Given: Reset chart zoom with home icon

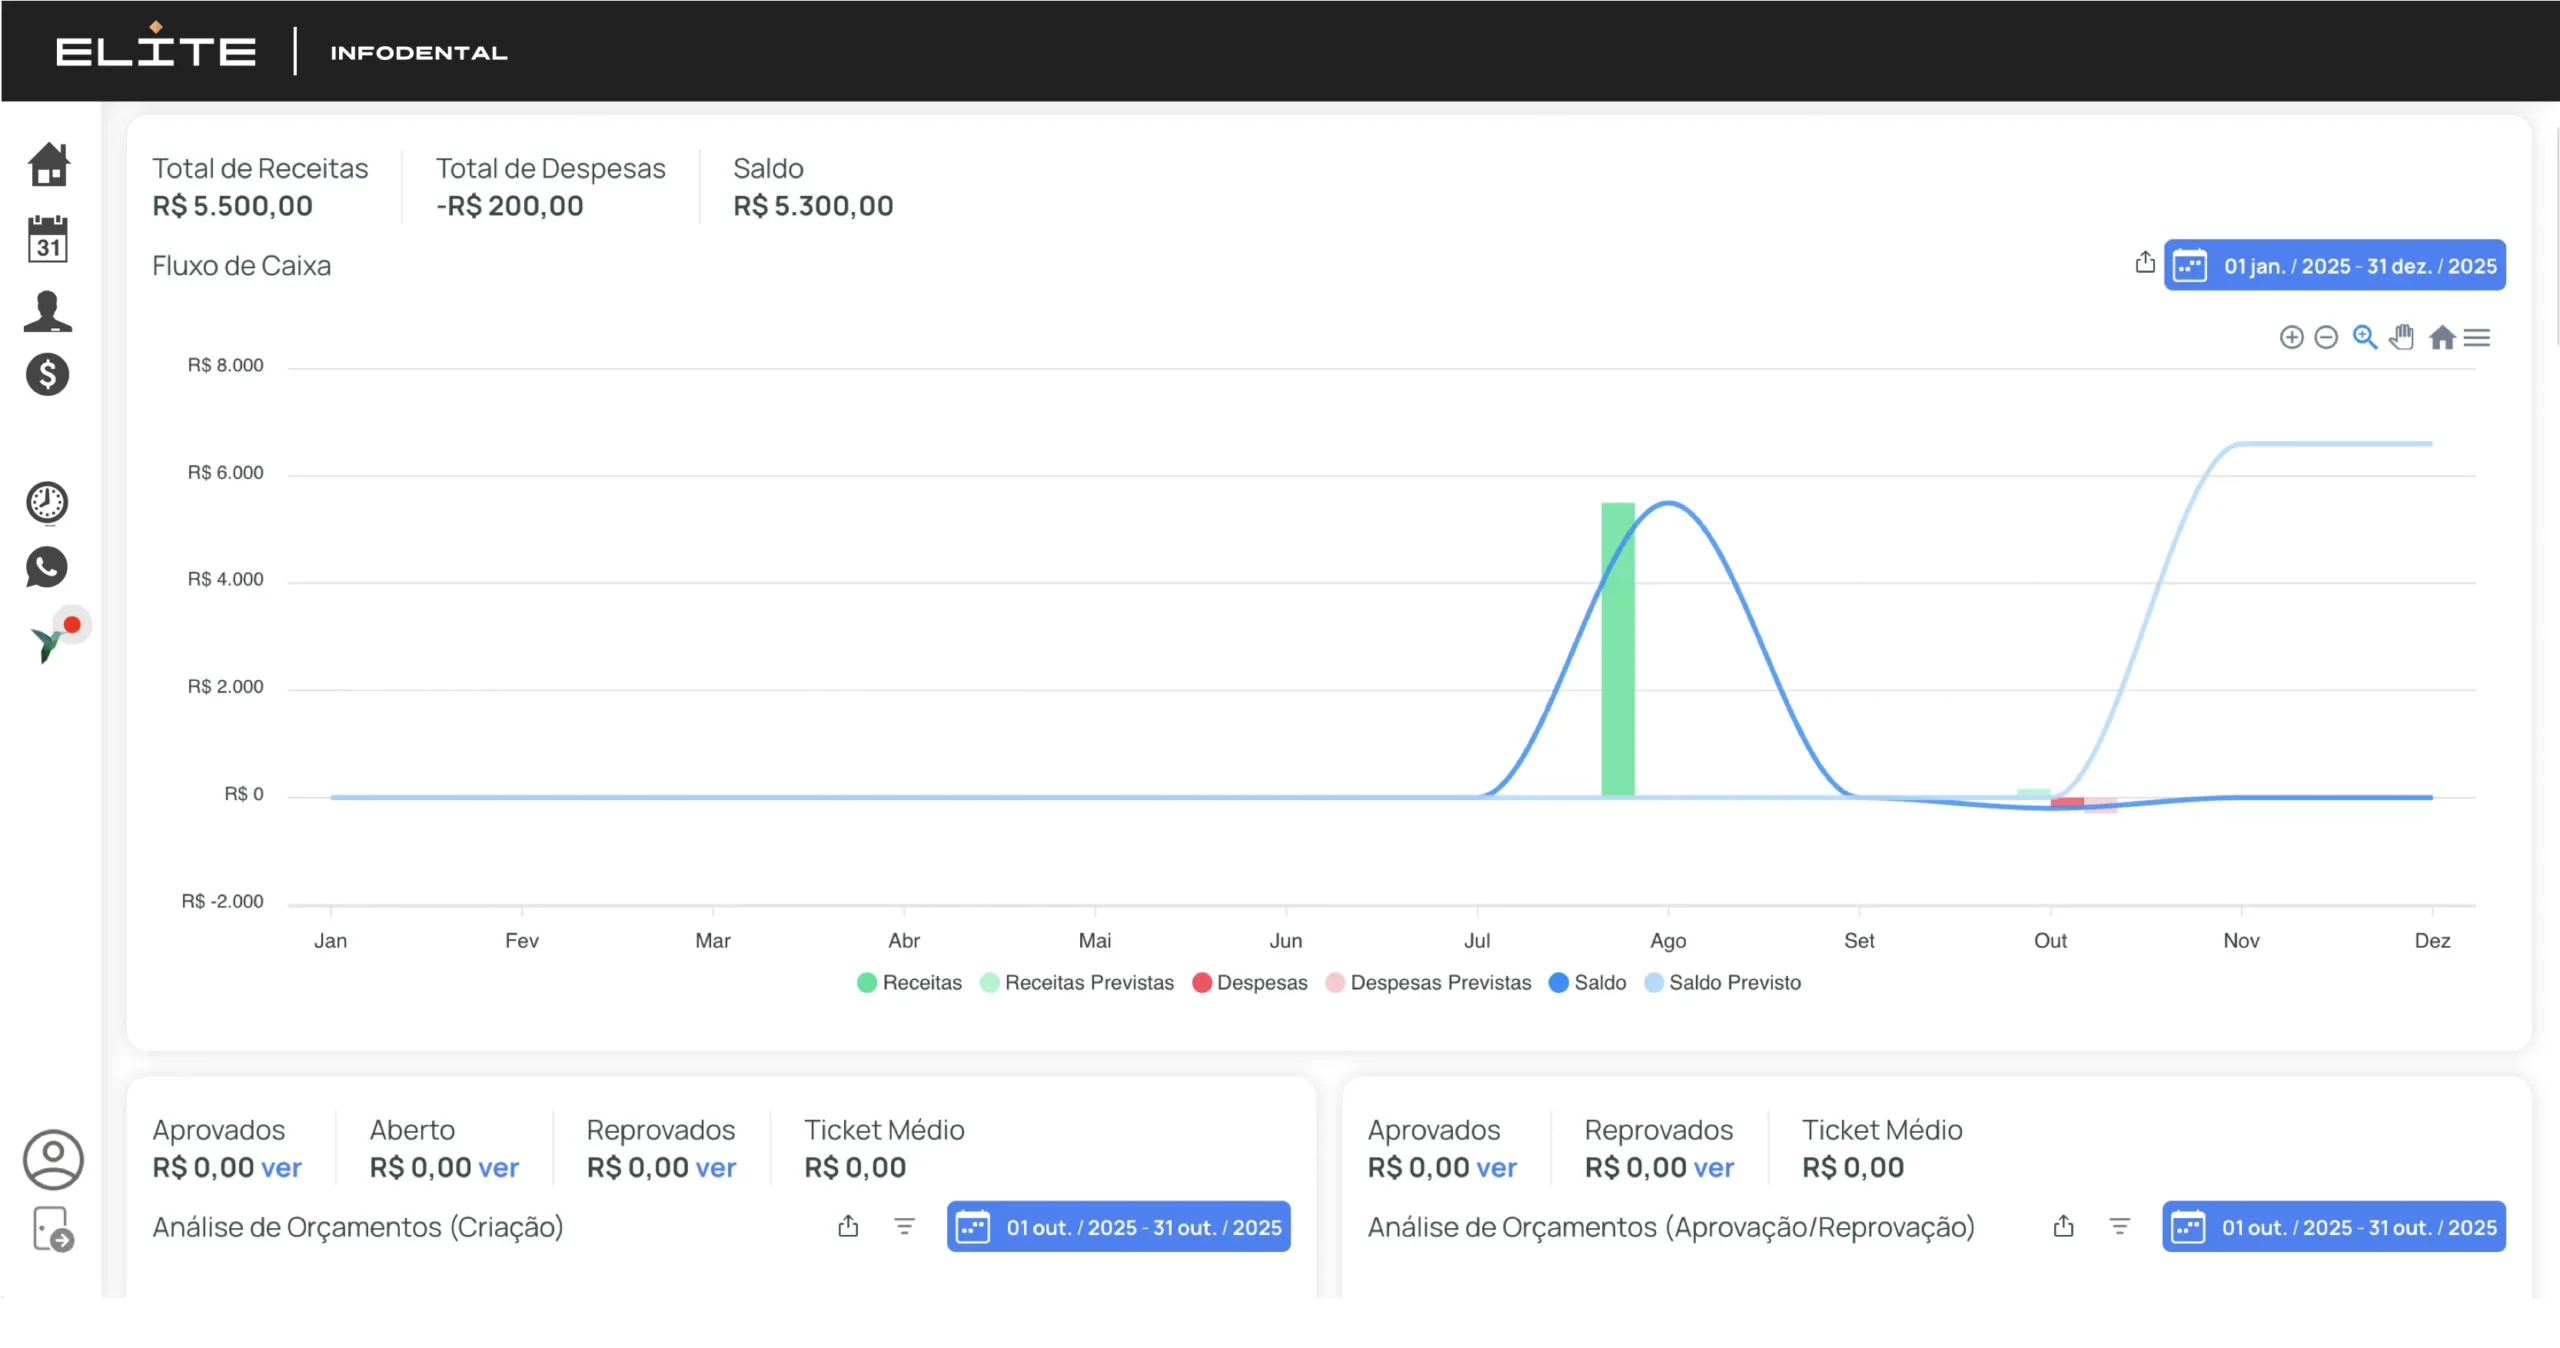Looking at the screenshot, I should click(x=2442, y=338).
